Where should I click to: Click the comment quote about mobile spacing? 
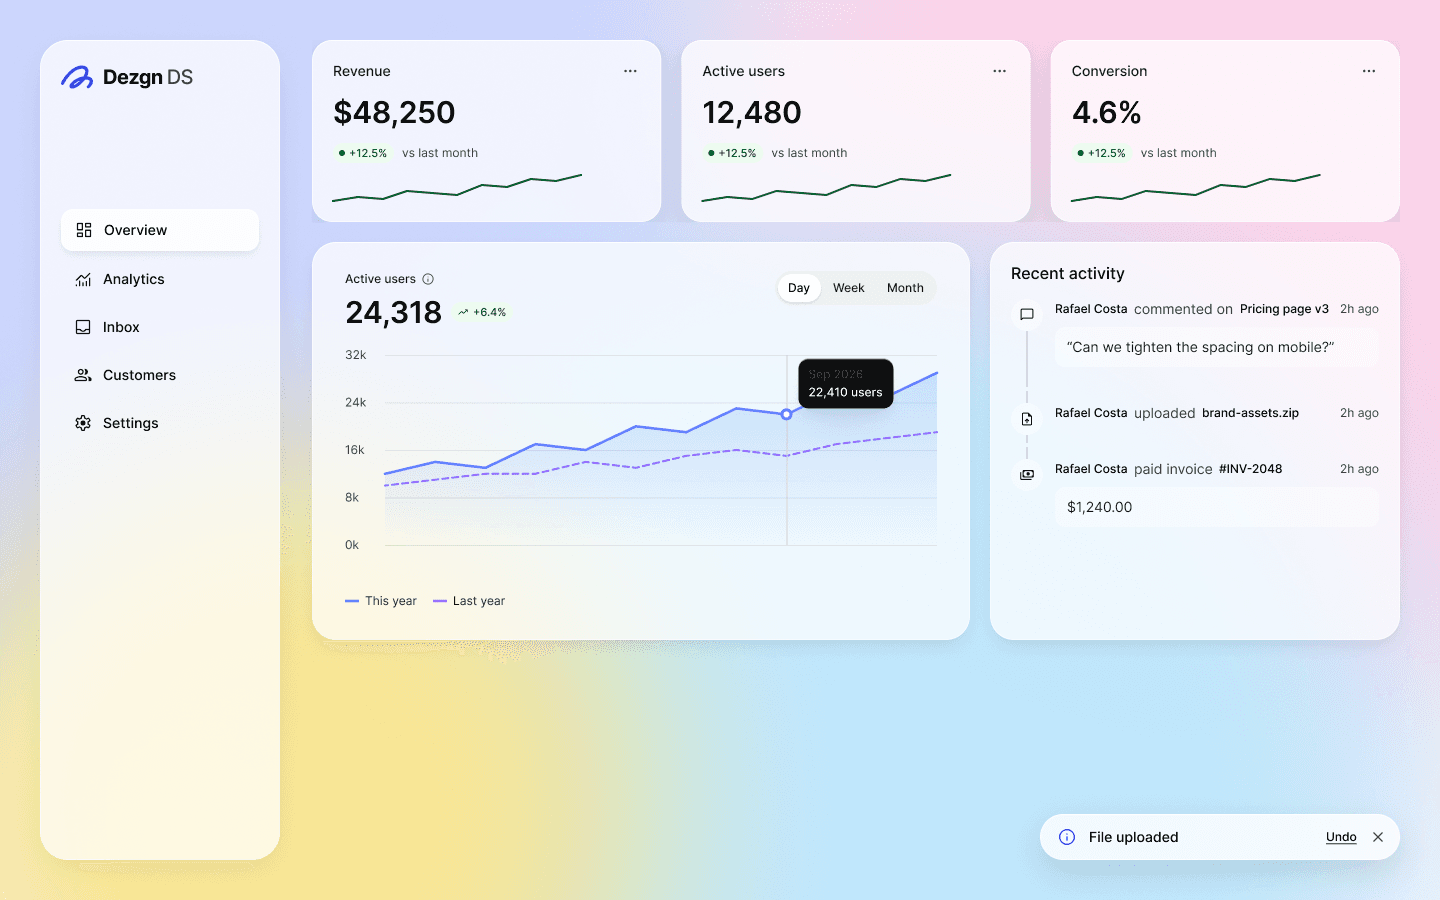pos(1201,347)
